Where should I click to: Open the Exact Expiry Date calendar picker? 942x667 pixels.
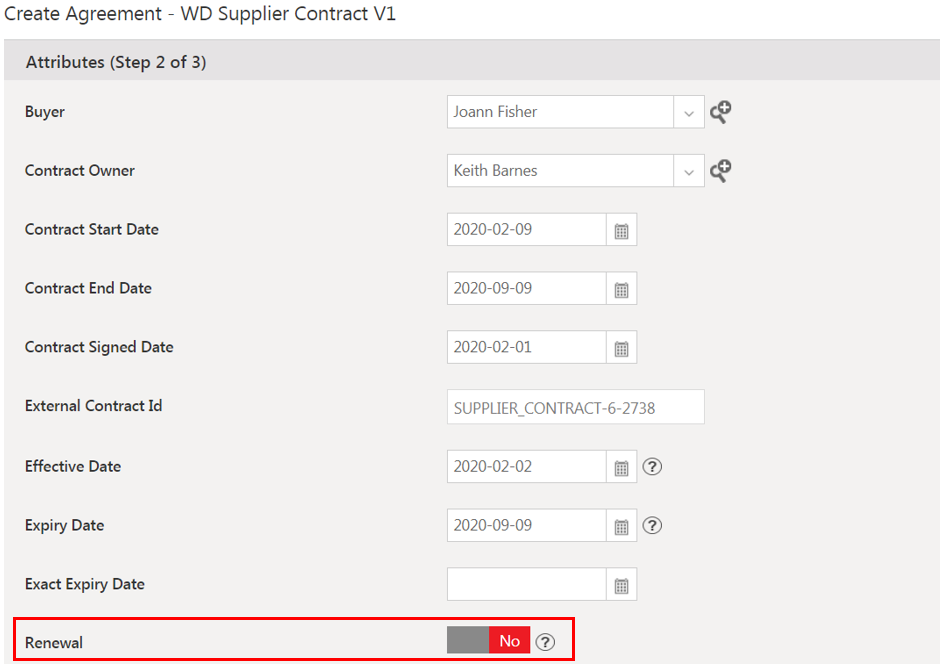[621, 585]
